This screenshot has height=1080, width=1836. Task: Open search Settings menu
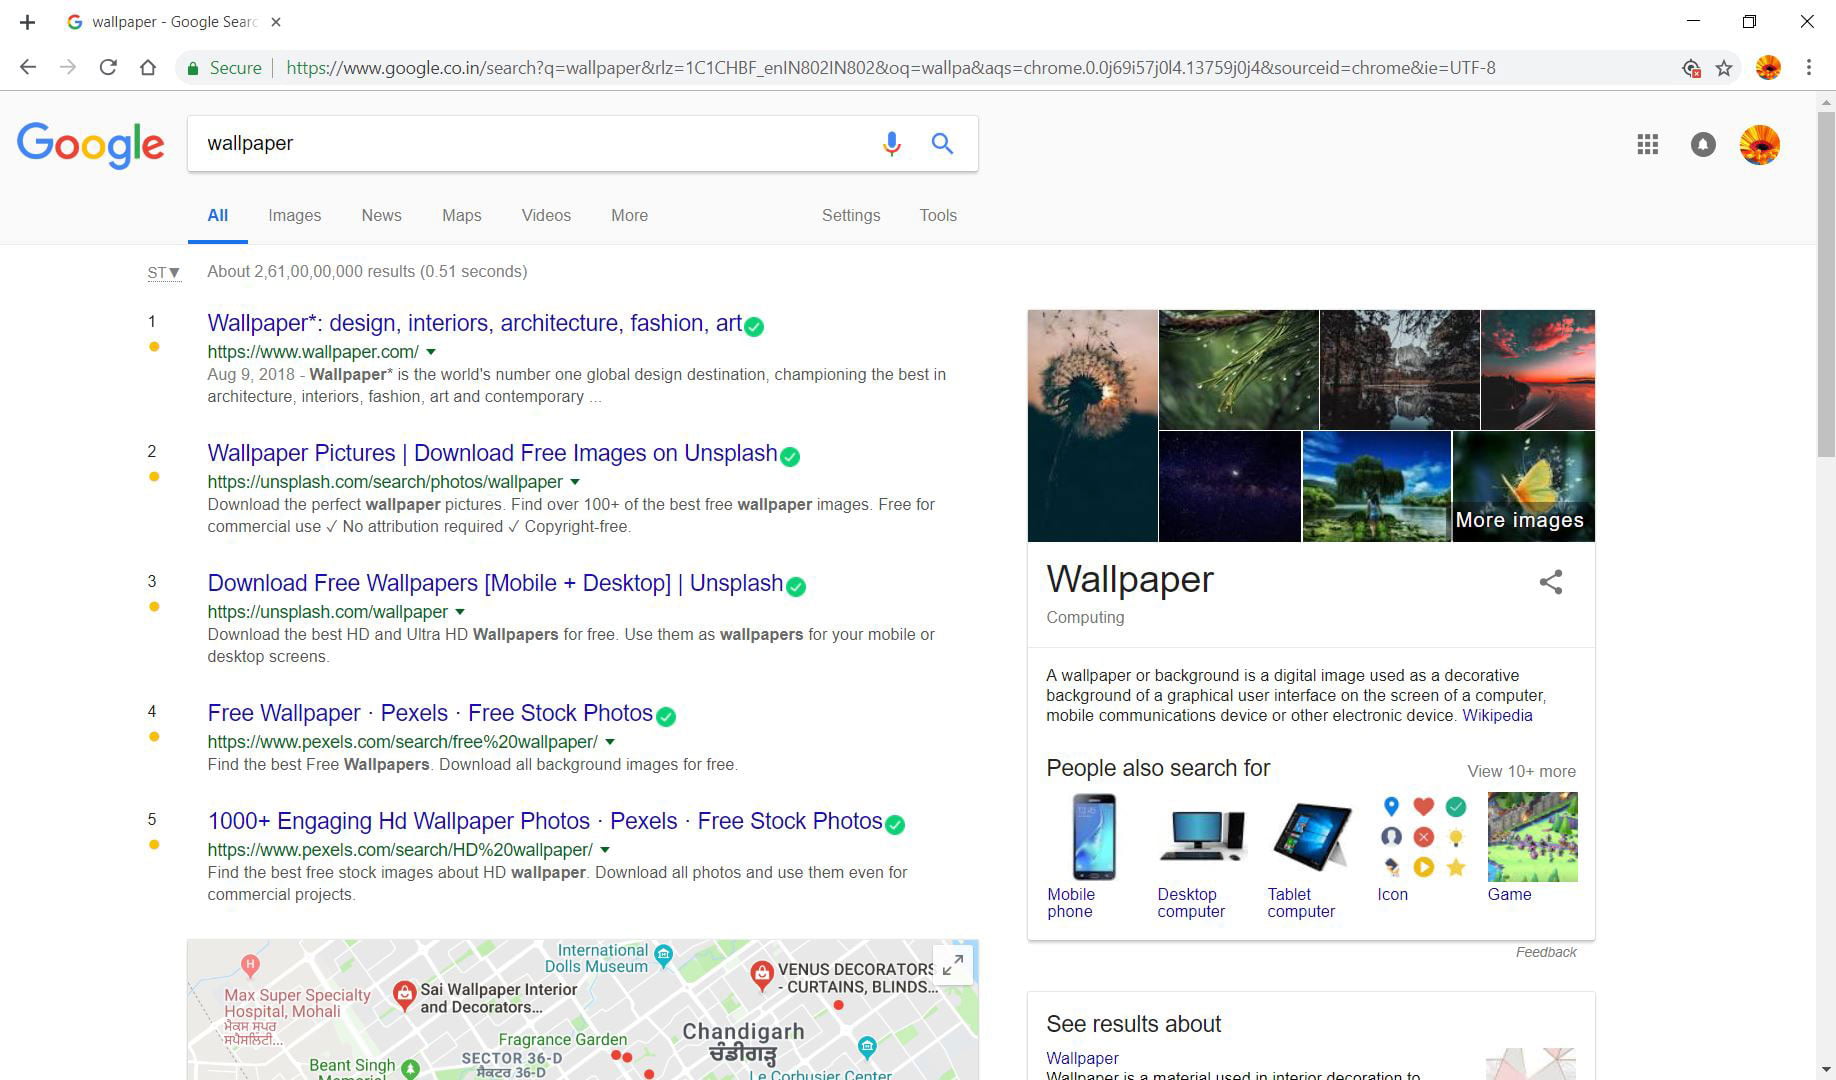[851, 216]
